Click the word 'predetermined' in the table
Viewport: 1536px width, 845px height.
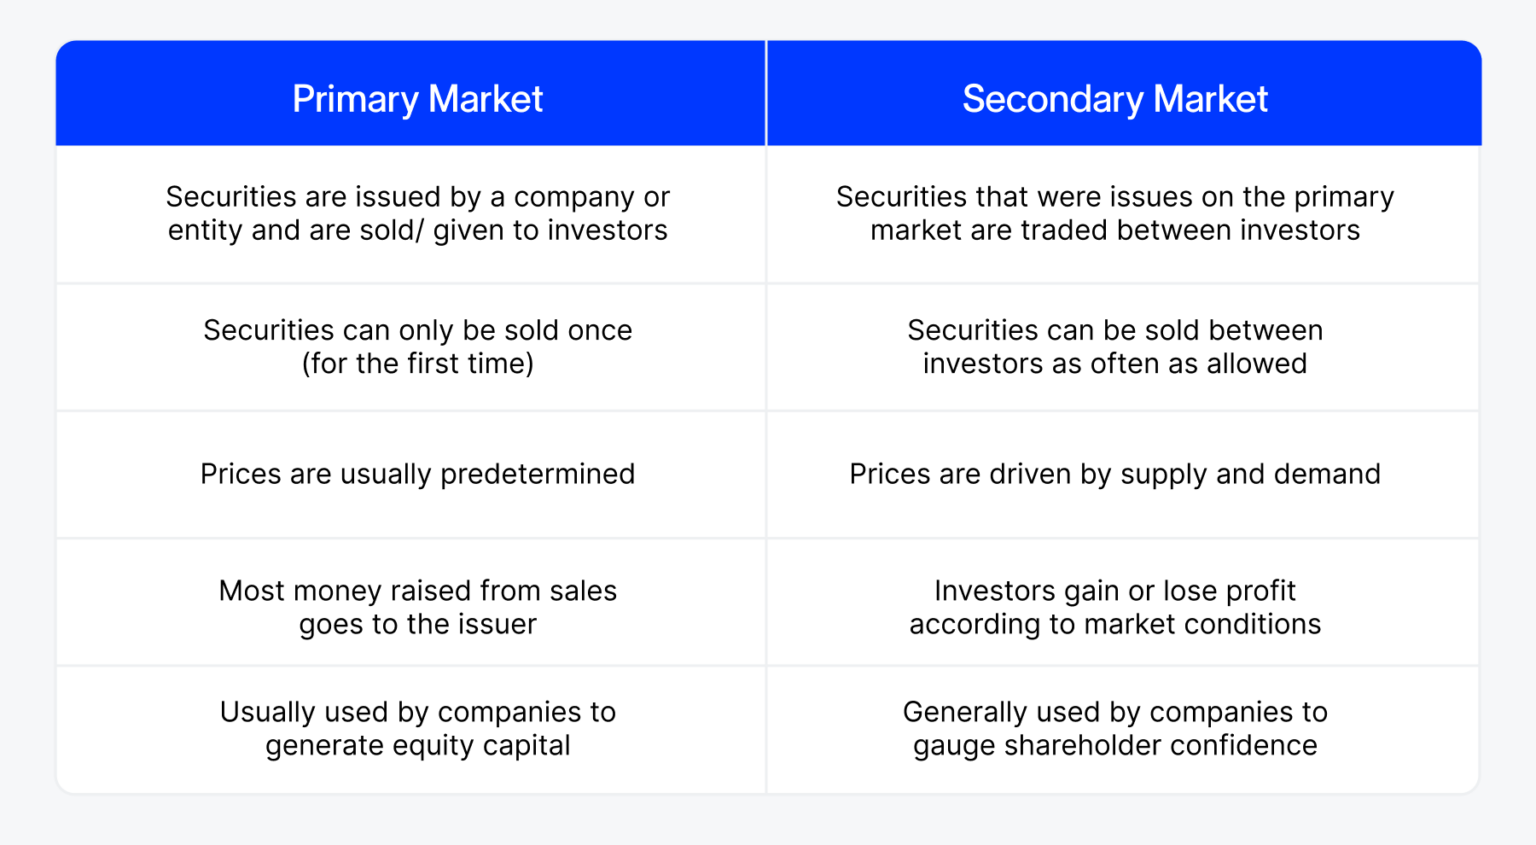[537, 474]
